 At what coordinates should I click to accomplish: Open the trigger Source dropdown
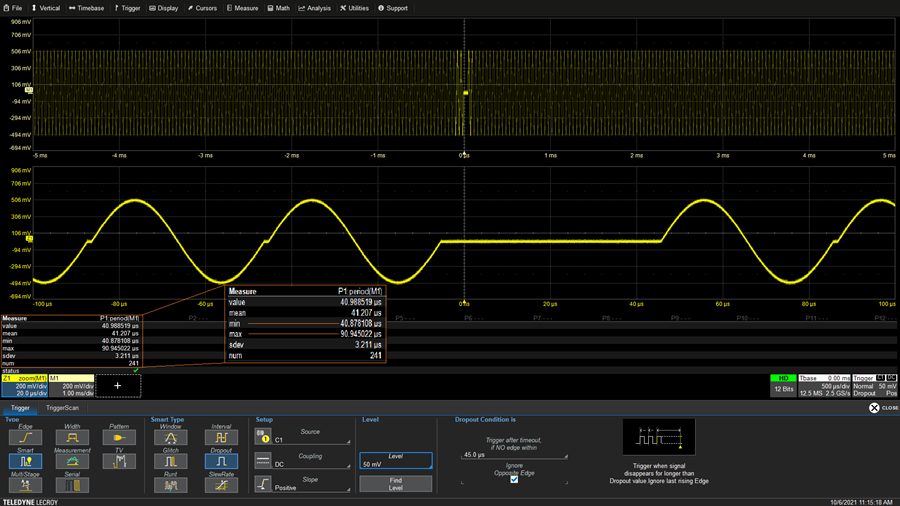311,436
